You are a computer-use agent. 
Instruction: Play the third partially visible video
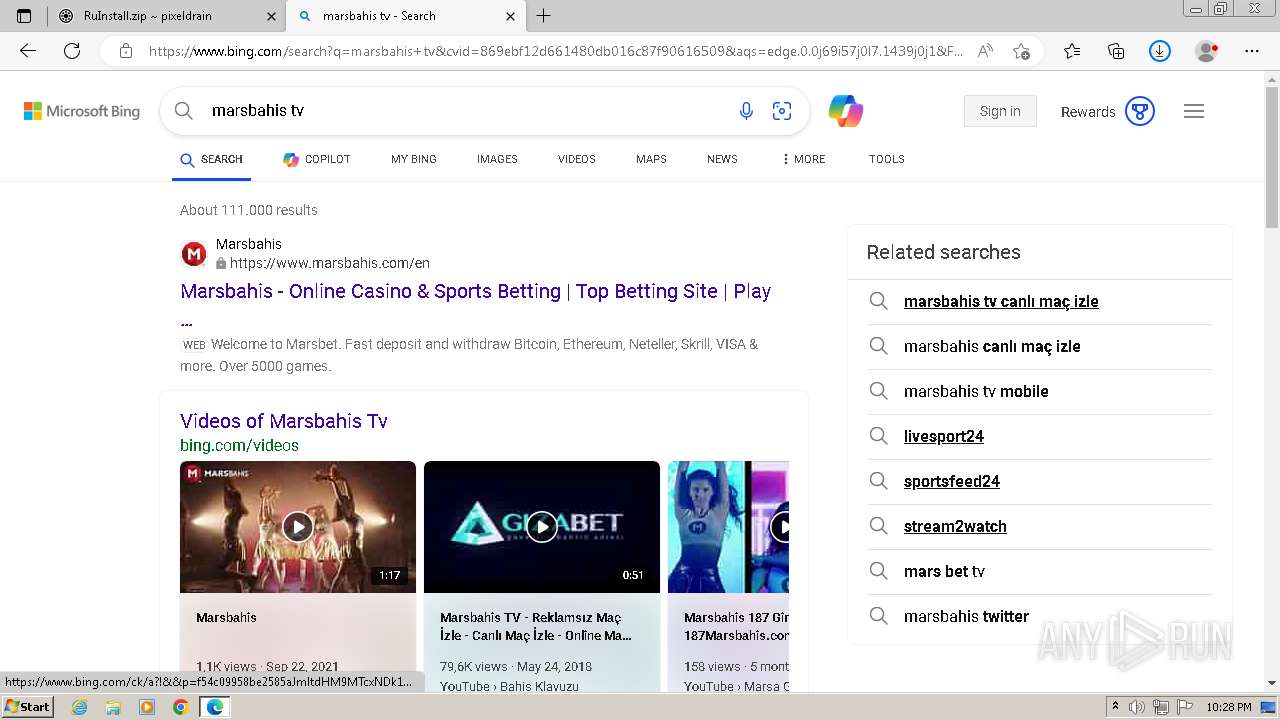[x=728, y=527]
